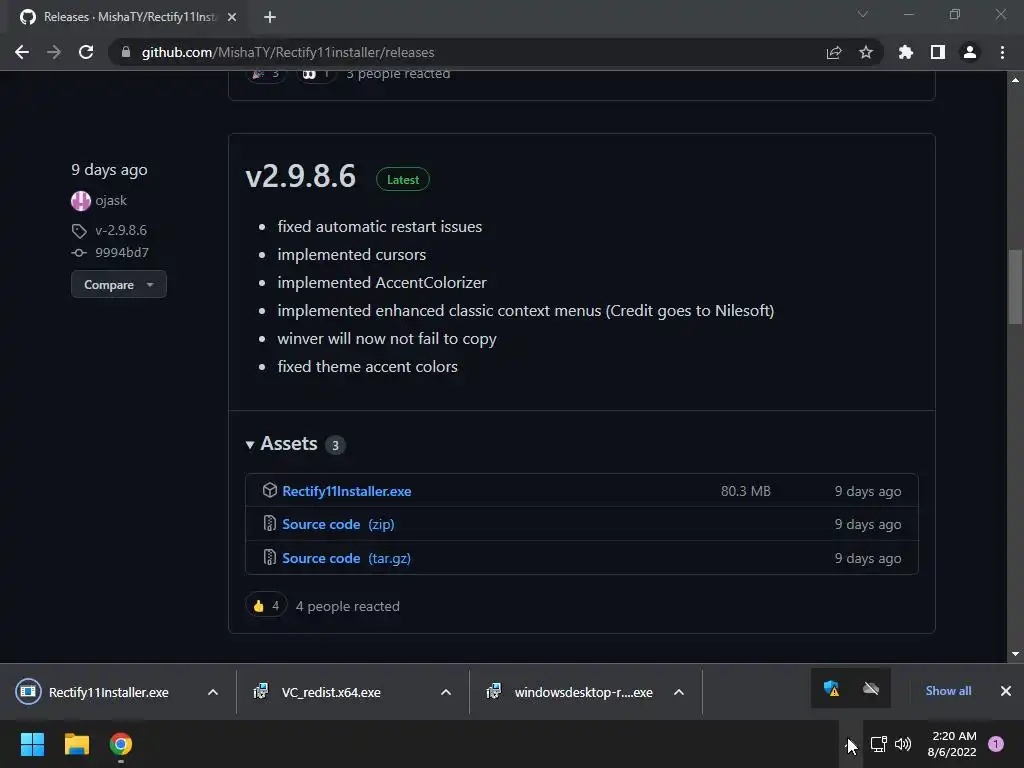The image size is (1024, 768).
Task: Select text '4 people reacted'
Action: coord(347,606)
